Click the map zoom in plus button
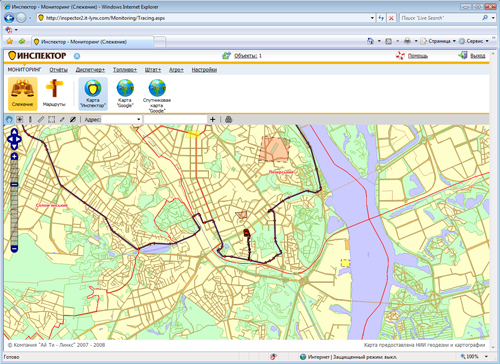The image size is (500, 364). pos(14,156)
